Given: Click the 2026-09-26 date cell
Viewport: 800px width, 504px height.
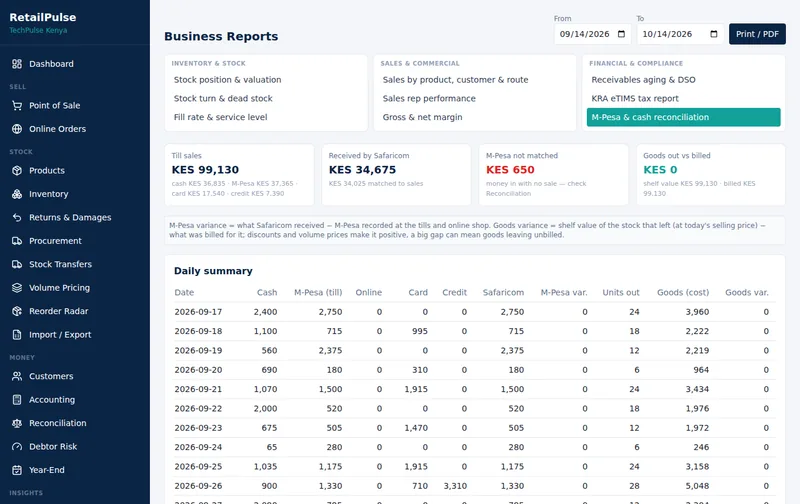Looking at the screenshot, I should 198,486.
